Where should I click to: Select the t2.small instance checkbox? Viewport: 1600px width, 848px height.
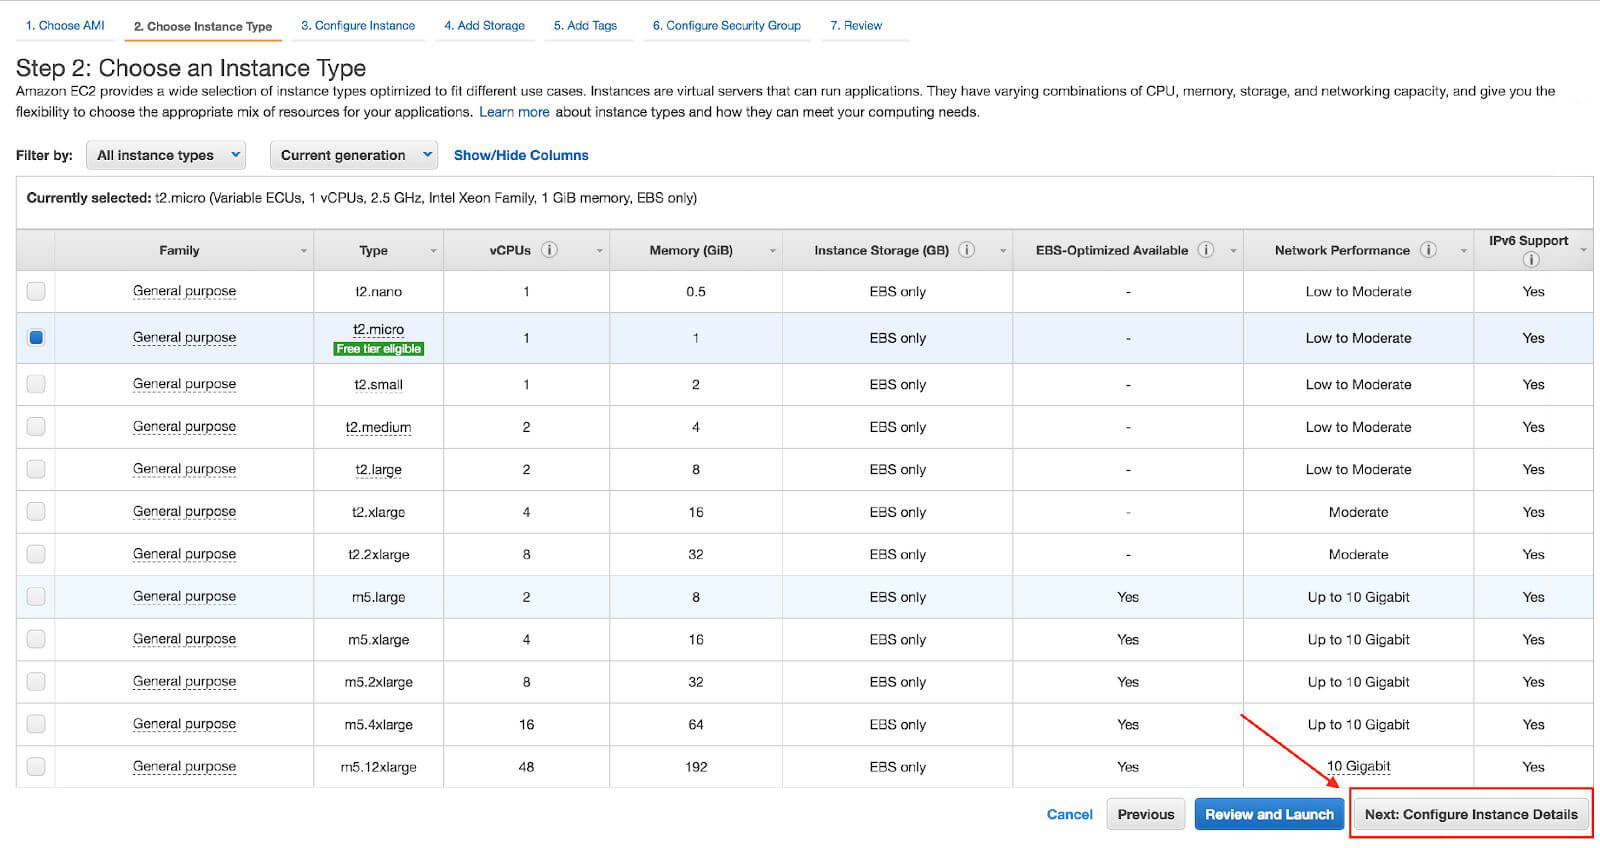pos(36,384)
